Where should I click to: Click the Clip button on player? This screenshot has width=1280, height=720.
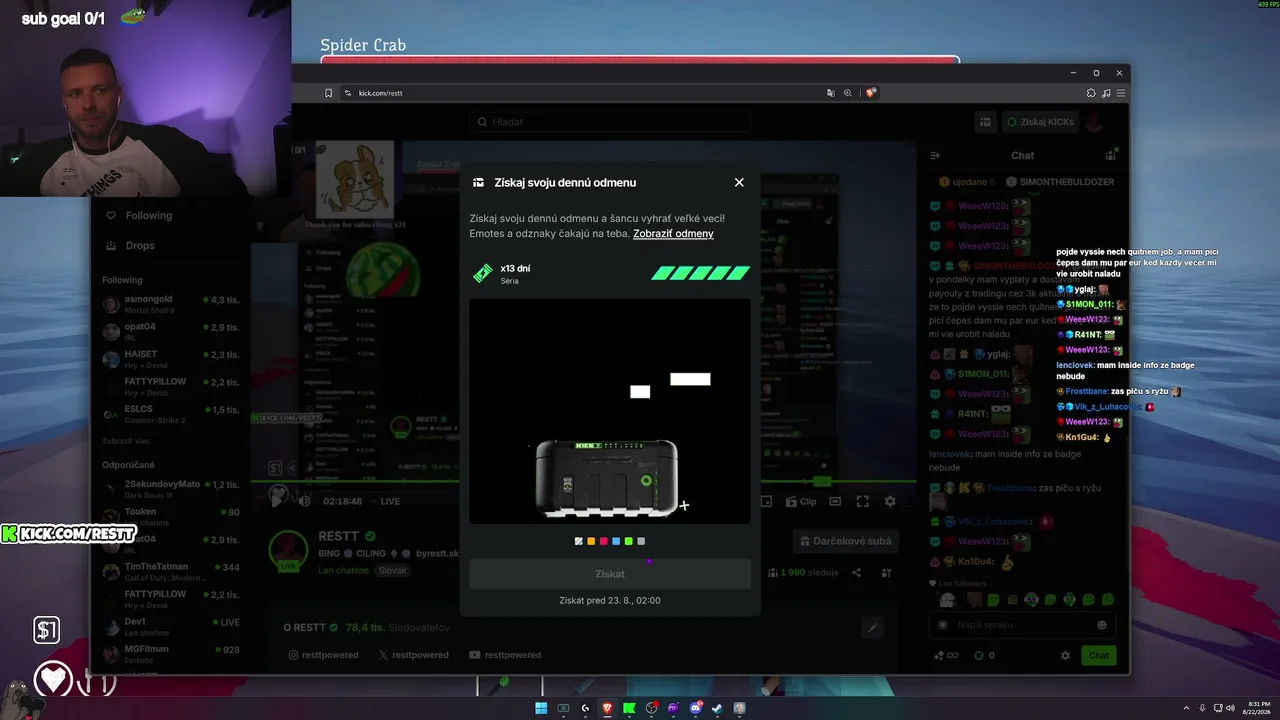click(x=801, y=501)
